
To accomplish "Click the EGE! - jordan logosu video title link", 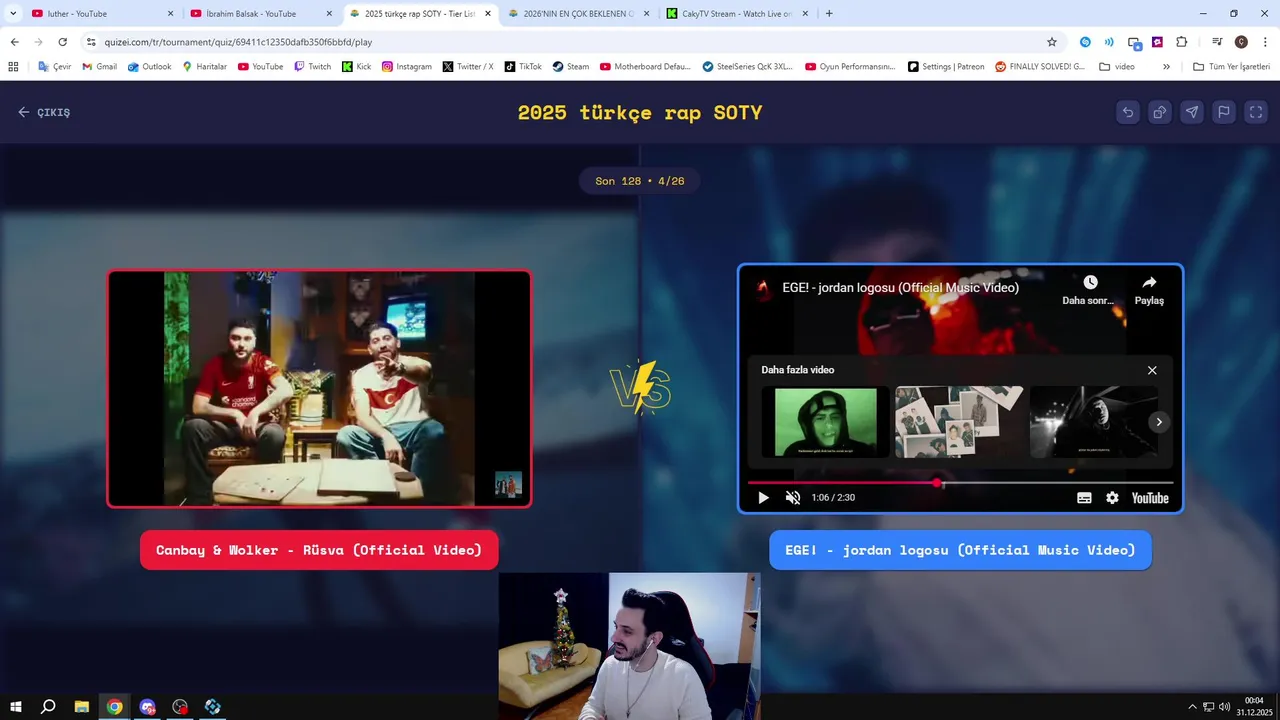I will coord(900,288).
